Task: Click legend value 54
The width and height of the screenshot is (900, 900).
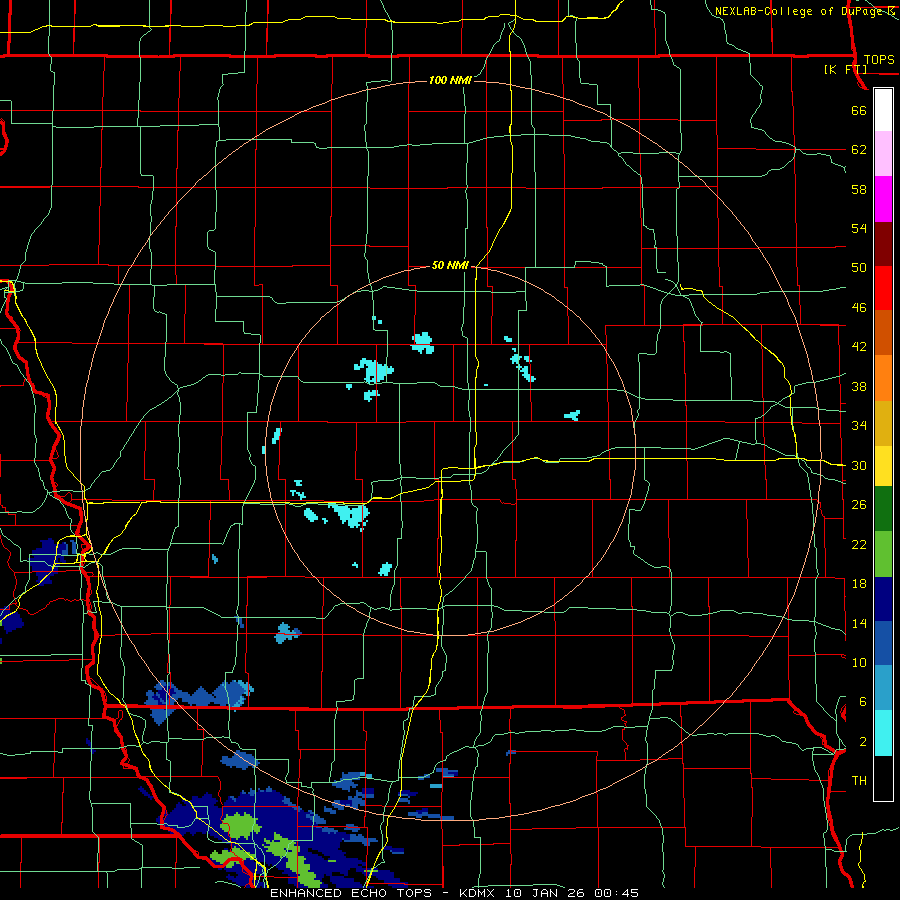Action: click(x=859, y=228)
